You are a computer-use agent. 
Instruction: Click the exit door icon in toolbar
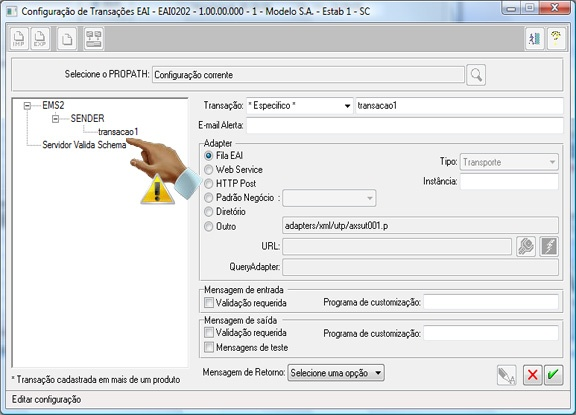(x=534, y=38)
